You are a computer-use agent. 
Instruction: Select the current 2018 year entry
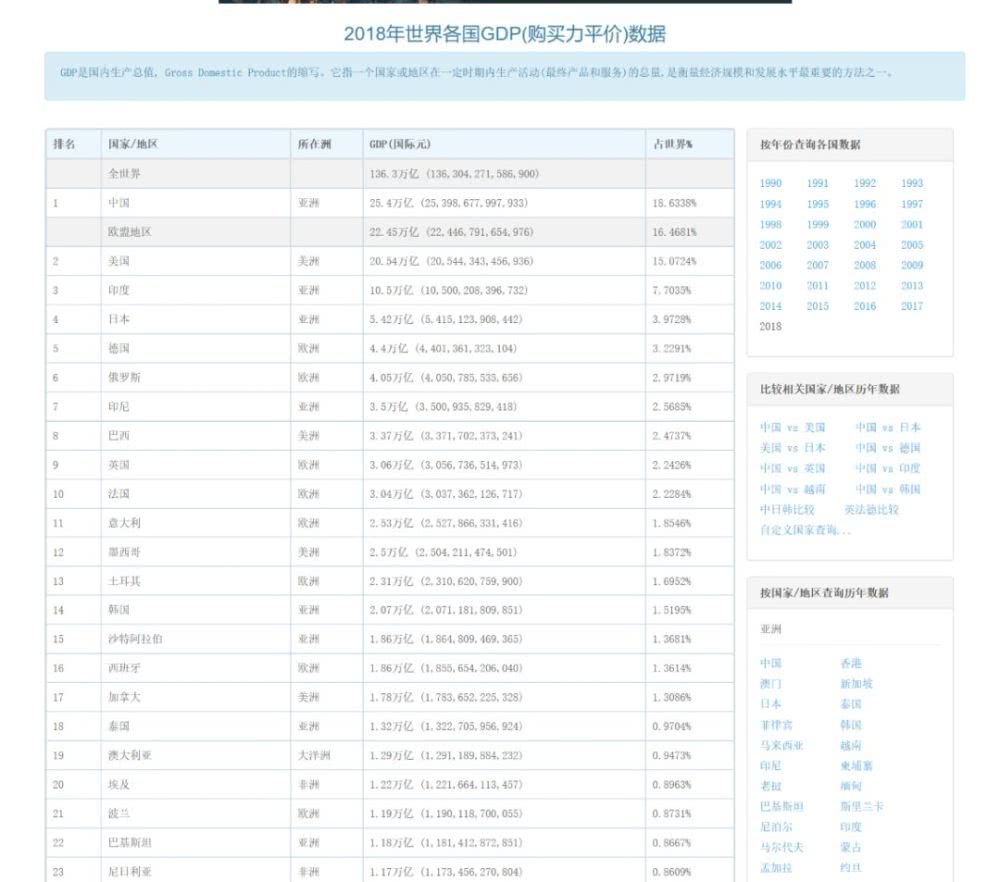tap(770, 327)
